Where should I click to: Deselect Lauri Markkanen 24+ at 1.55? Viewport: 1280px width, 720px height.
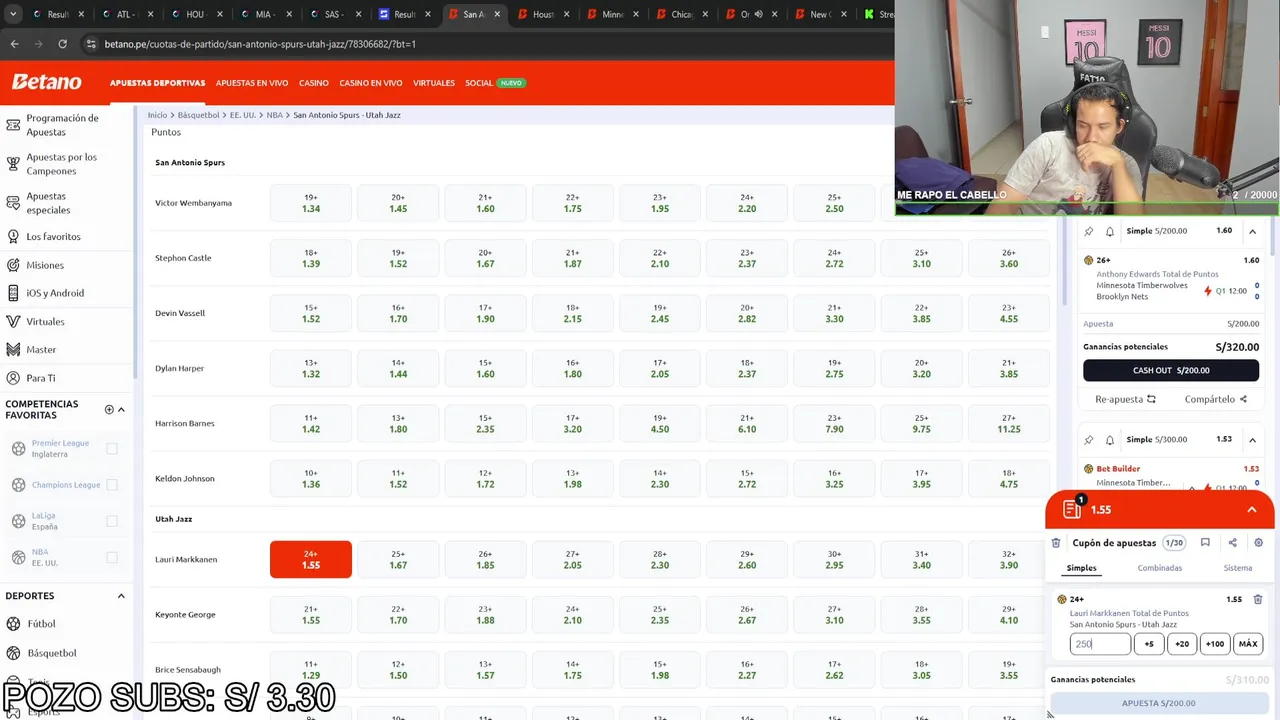coord(311,559)
